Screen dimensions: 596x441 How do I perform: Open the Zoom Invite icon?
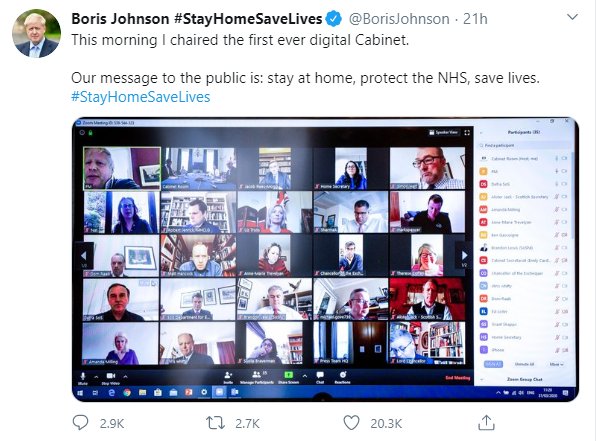point(228,378)
